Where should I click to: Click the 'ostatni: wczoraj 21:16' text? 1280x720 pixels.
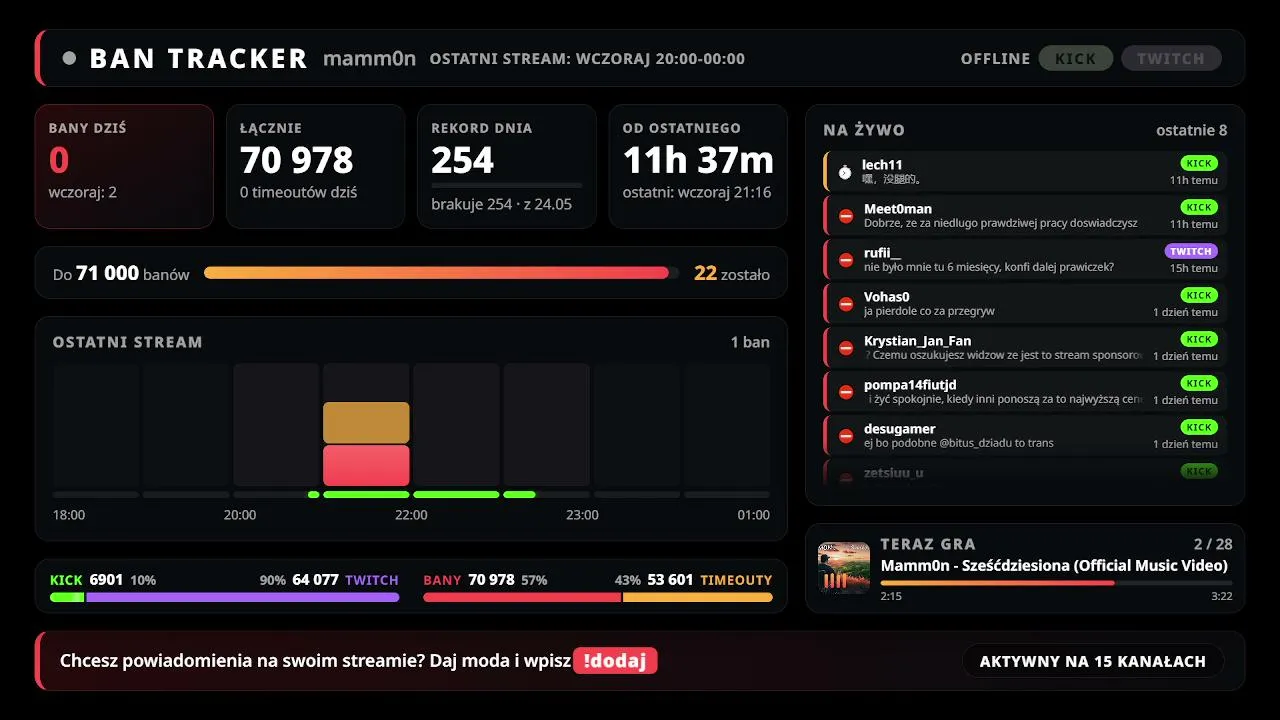point(697,192)
